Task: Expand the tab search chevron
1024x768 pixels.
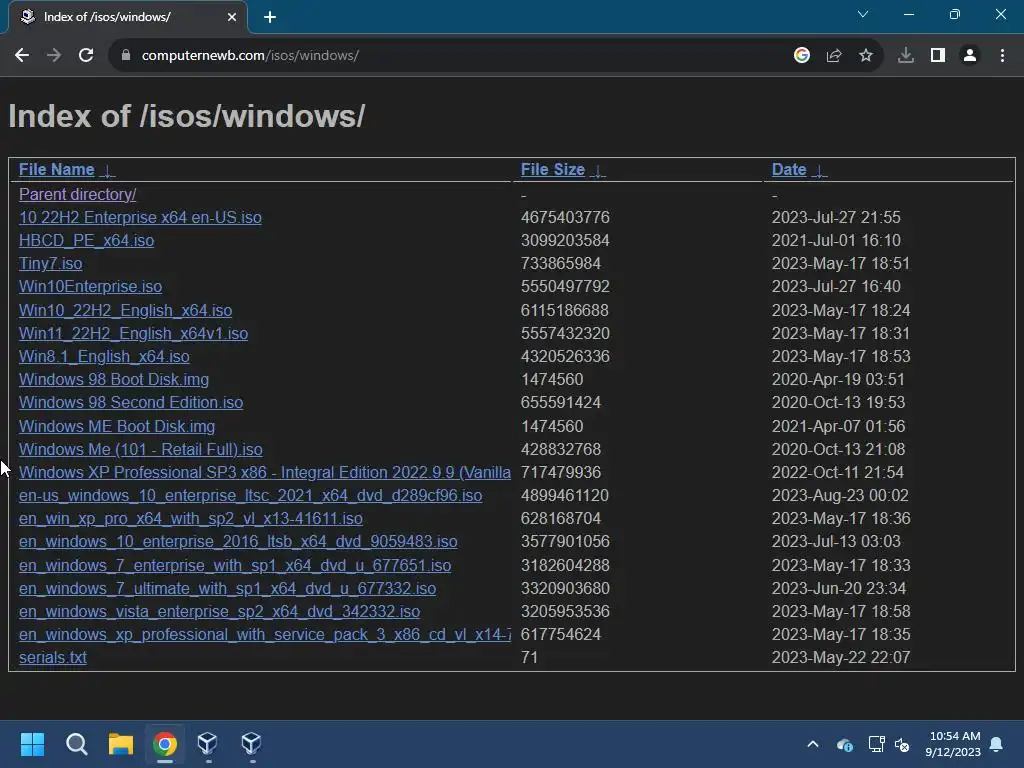Action: click(x=863, y=14)
